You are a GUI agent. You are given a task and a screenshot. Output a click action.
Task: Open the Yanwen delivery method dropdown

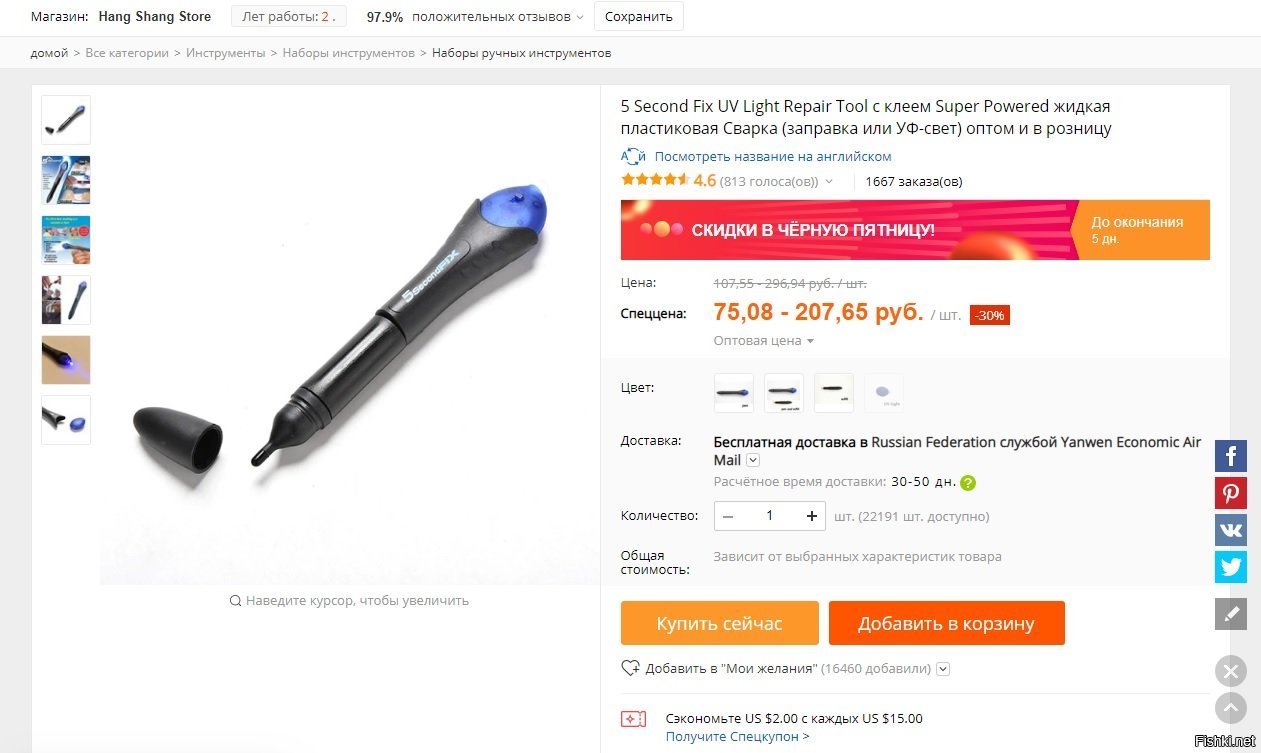(753, 460)
